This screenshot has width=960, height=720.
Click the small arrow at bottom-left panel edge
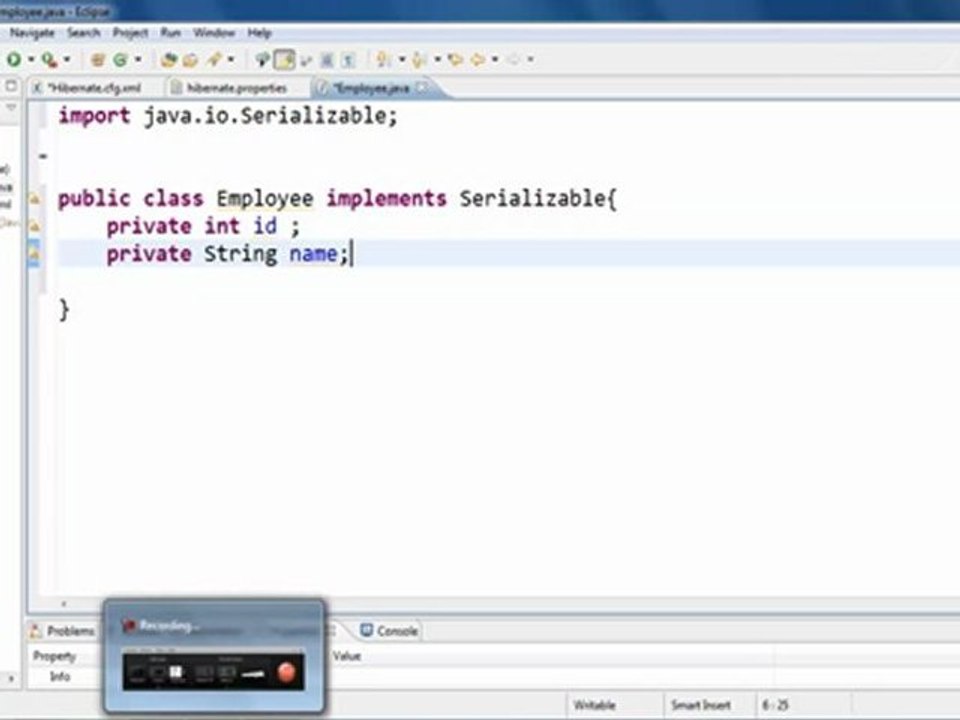pyautogui.click(x=10, y=678)
